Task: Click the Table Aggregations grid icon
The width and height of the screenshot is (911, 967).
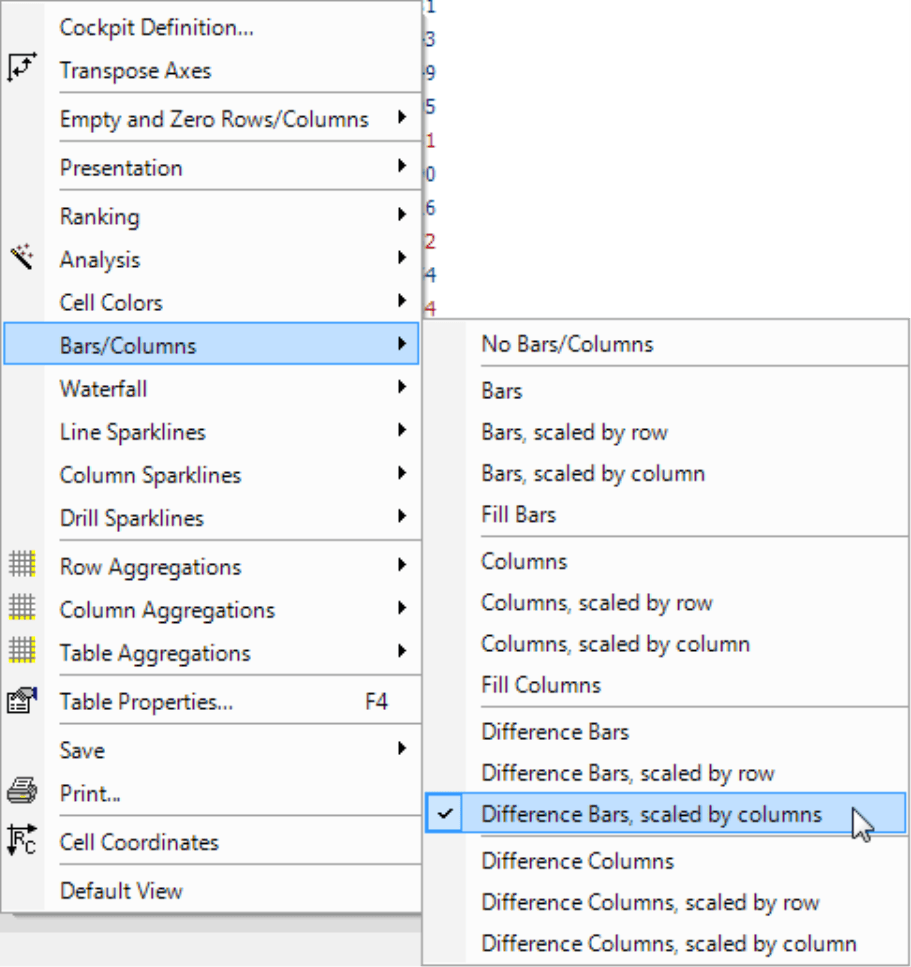Action: [x=22, y=650]
